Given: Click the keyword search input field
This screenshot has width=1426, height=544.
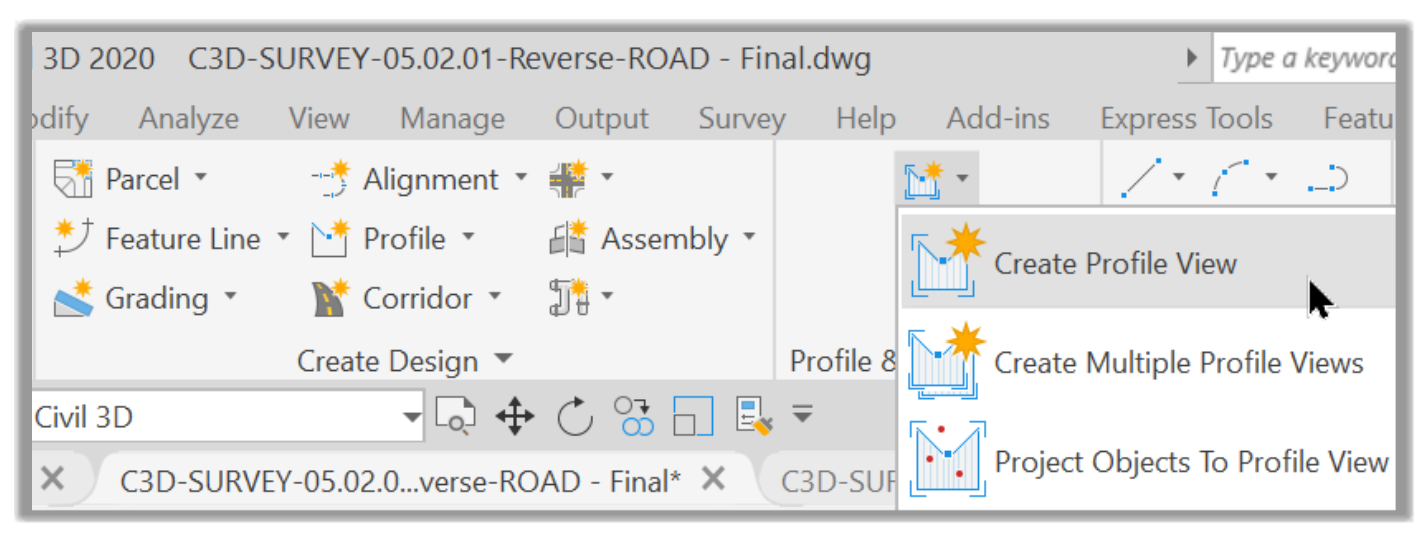Looking at the screenshot, I should (1305, 58).
